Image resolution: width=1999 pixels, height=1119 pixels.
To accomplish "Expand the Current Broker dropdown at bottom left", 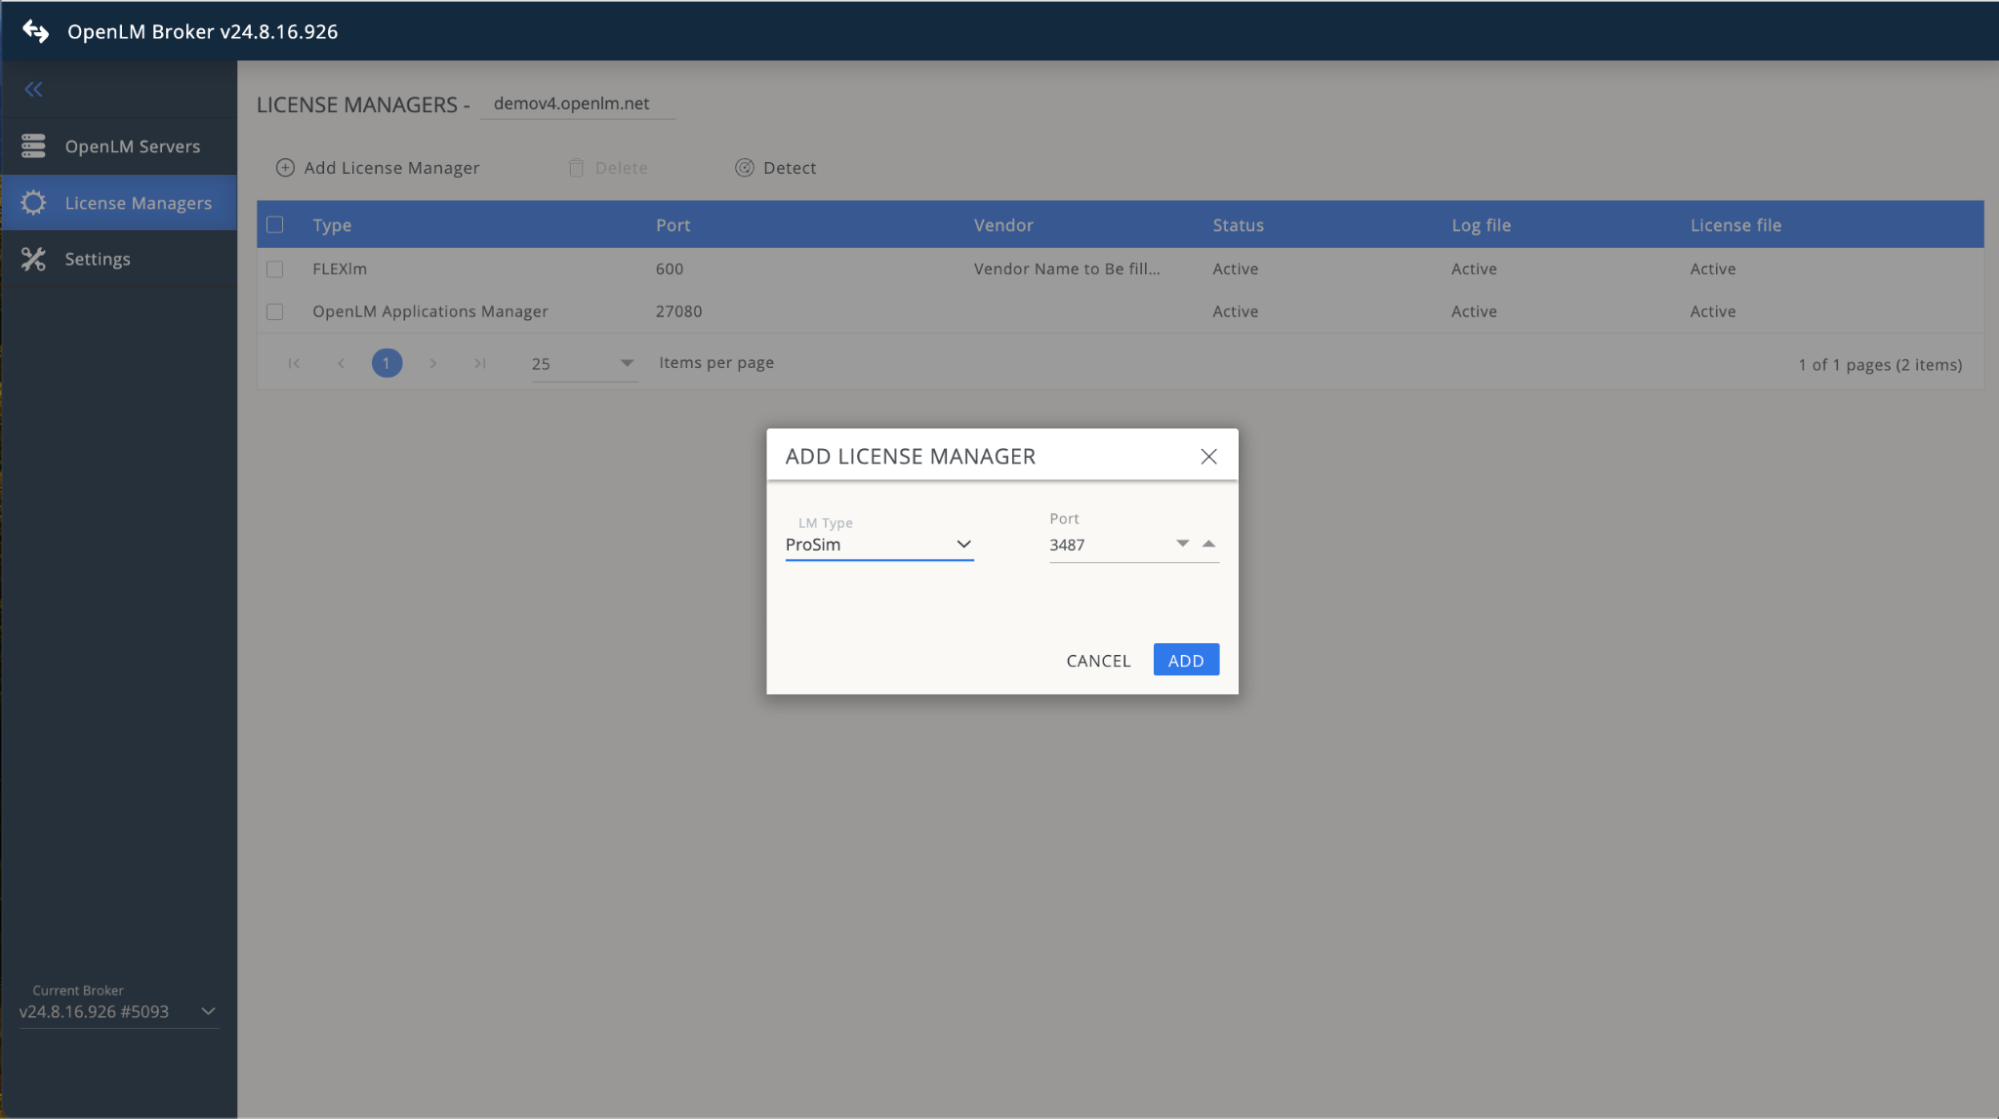I will 208,1011.
